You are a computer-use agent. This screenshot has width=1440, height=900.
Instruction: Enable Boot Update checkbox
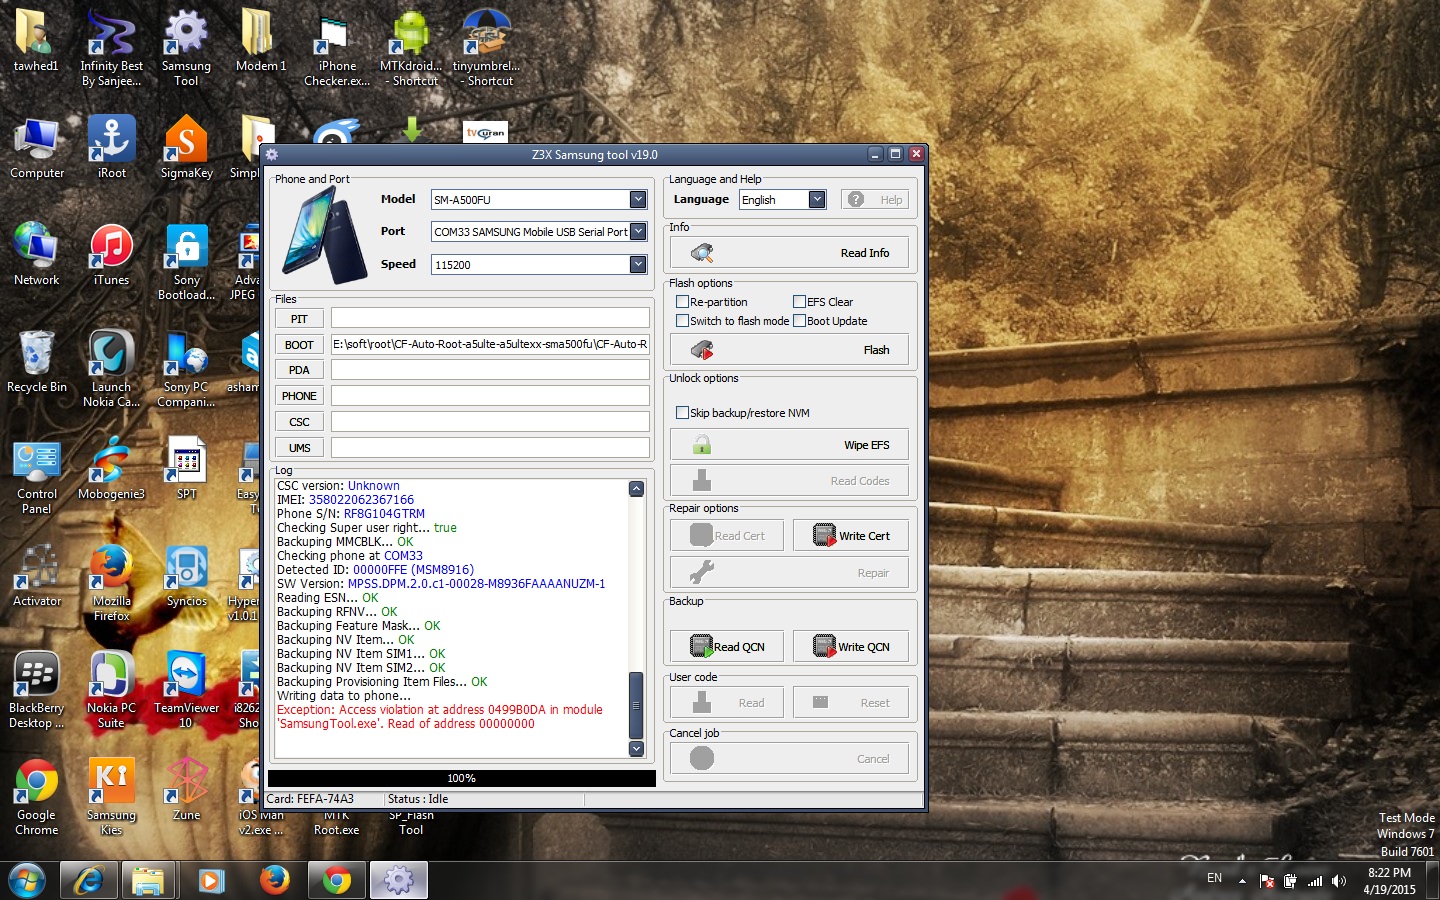[799, 321]
